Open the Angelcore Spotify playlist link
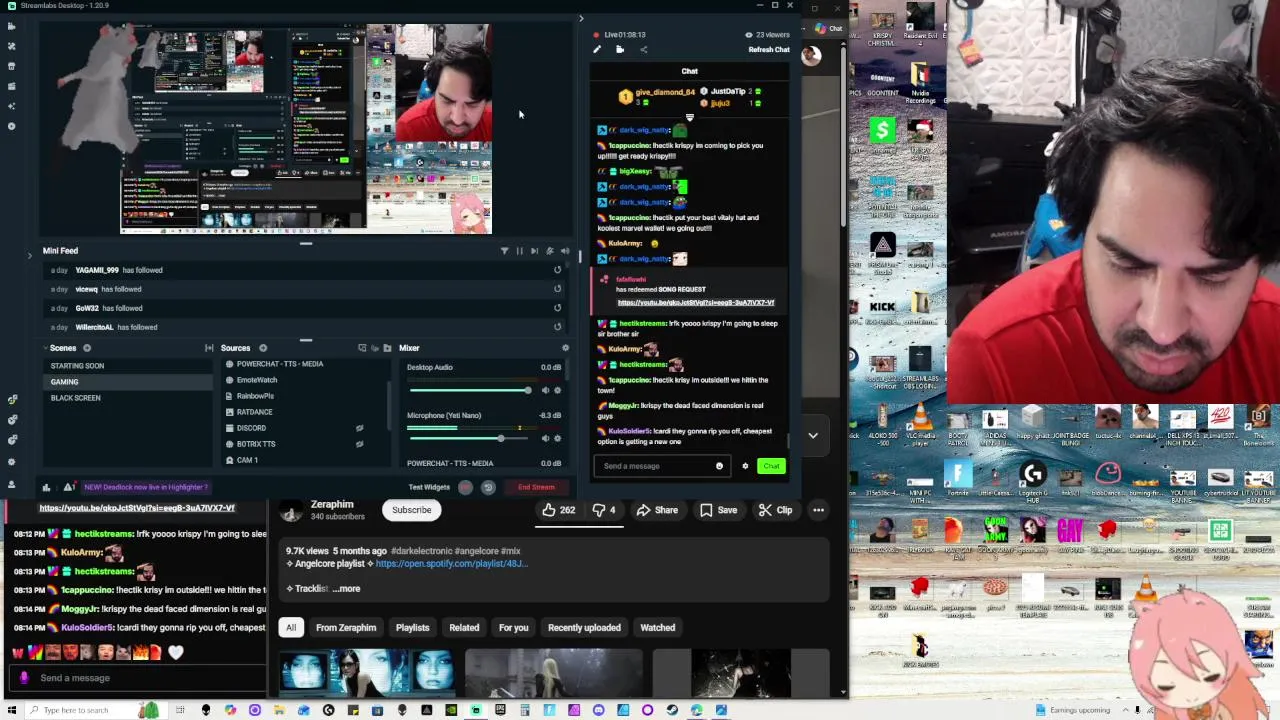This screenshot has height=720, width=1280. click(x=451, y=564)
